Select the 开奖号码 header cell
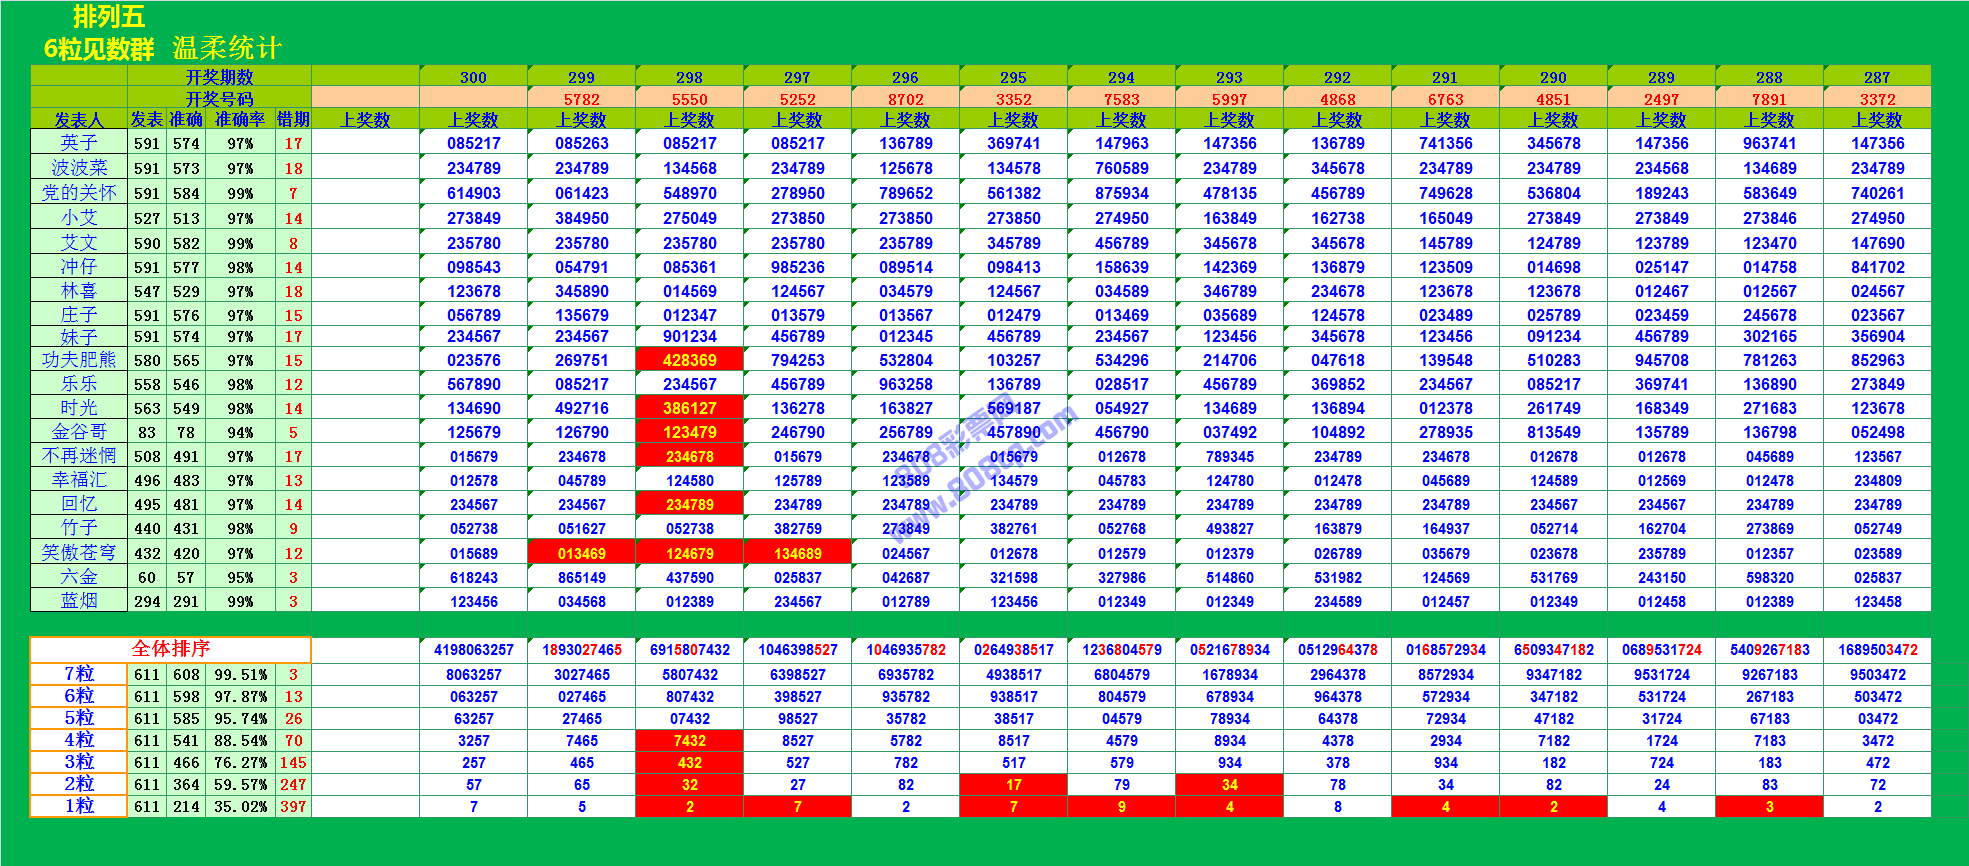The height and width of the screenshot is (866, 1969). 219,99
